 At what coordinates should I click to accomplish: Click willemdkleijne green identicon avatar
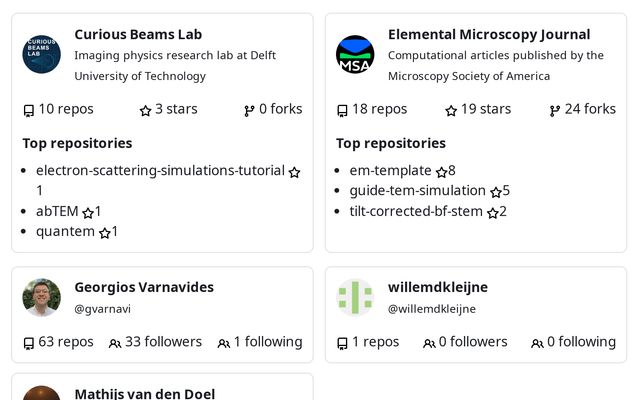tap(355, 297)
